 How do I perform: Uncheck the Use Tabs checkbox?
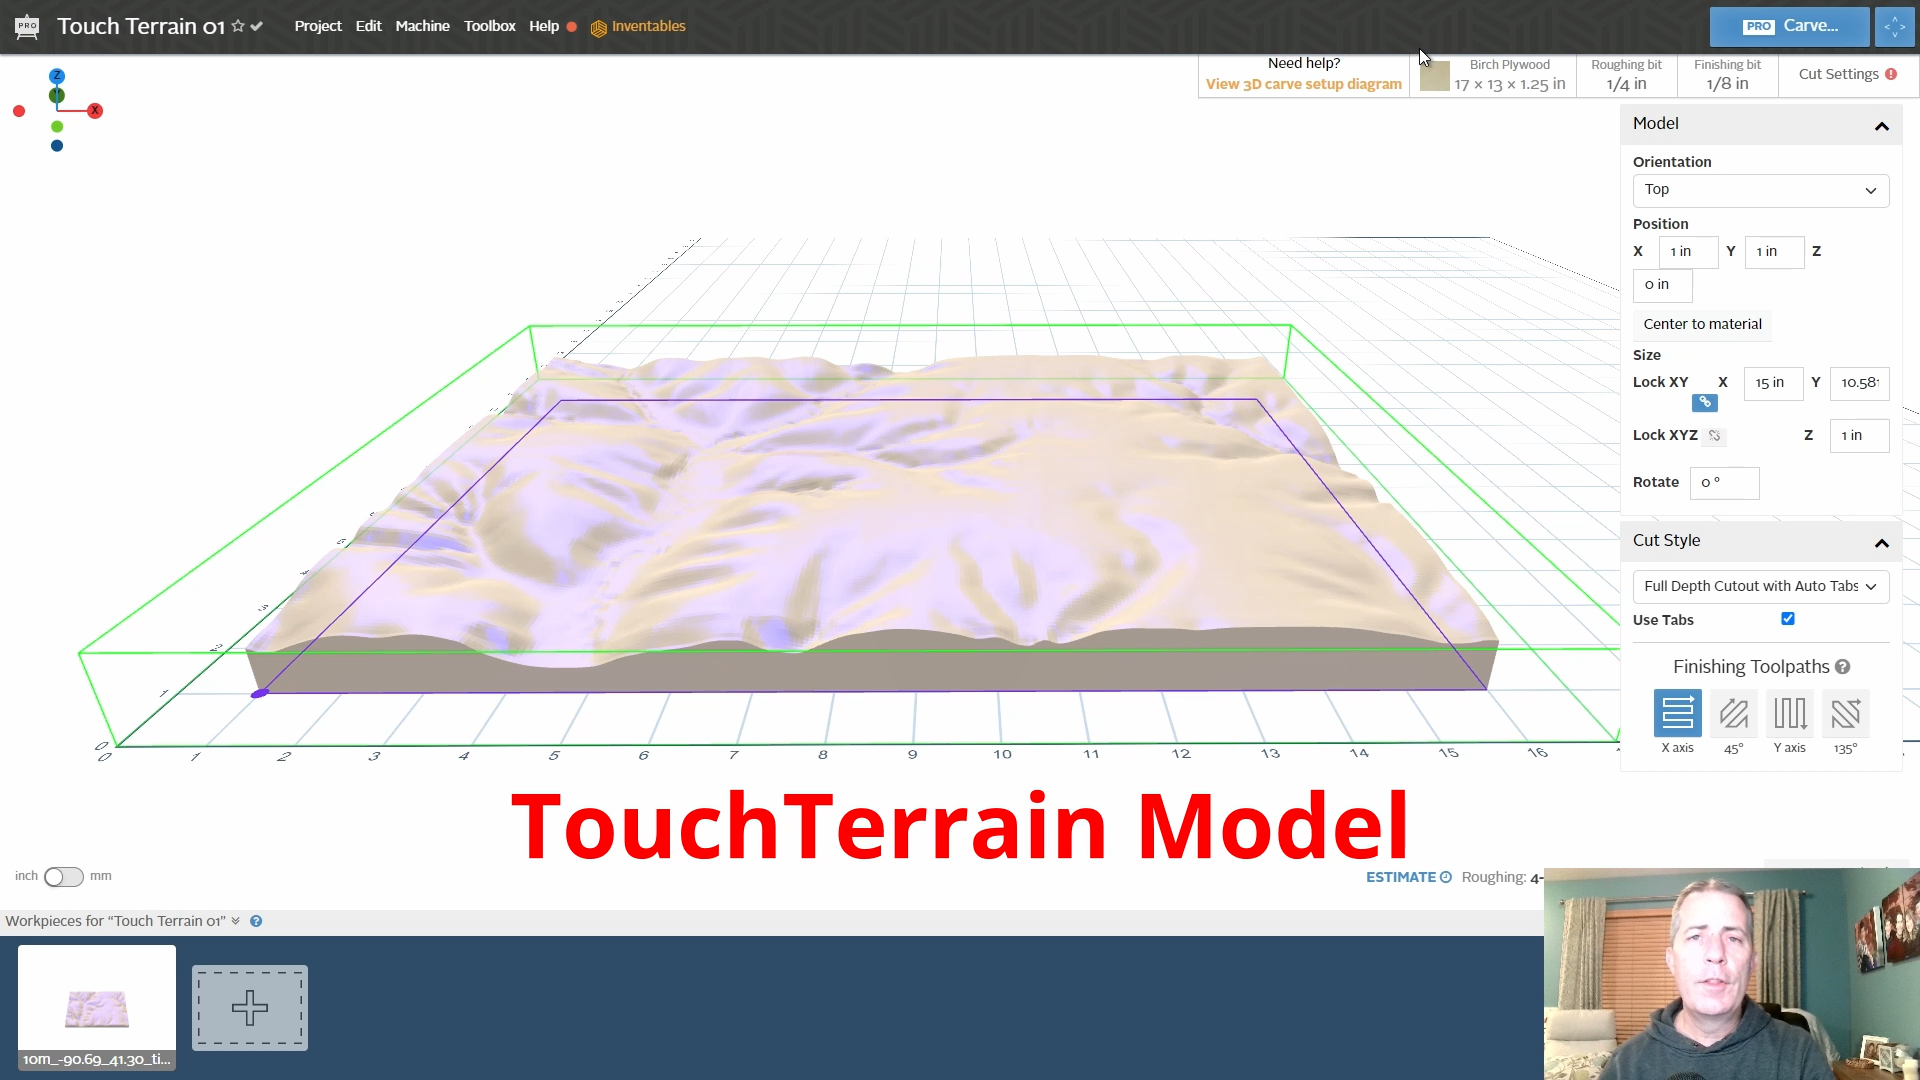[x=1787, y=619]
